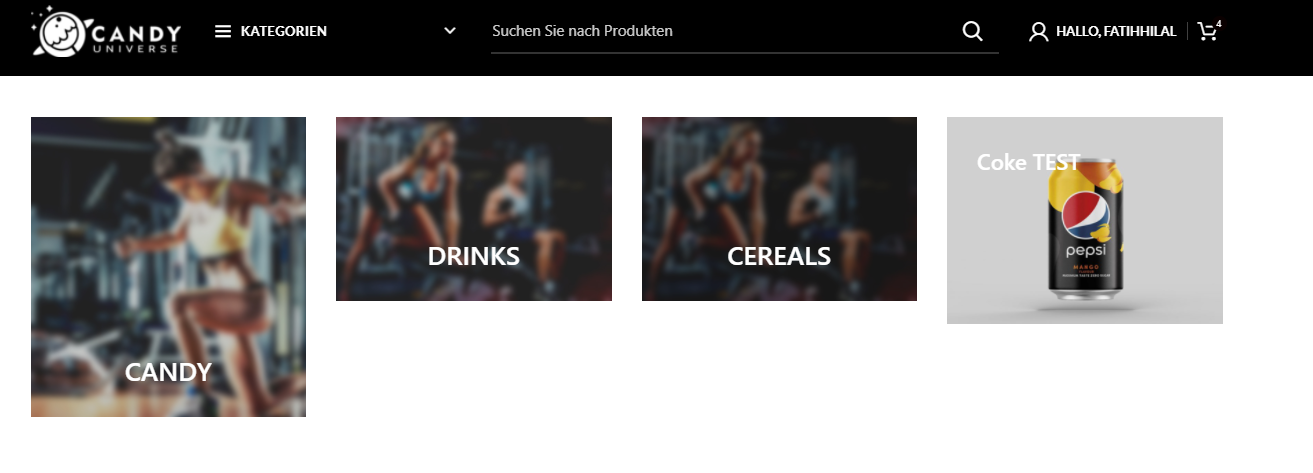Click the CANDY heading label
Screen dimensions: 1313x473
(168, 372)
